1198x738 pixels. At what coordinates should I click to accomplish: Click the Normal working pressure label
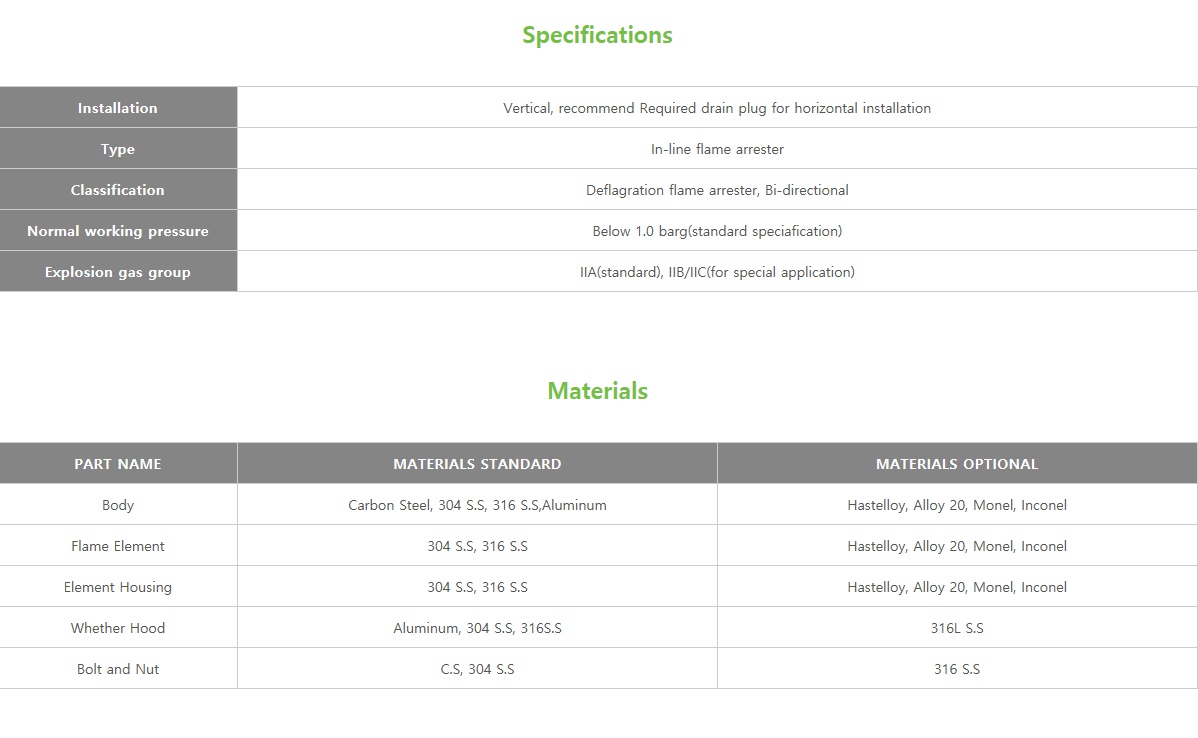point(118,231)
